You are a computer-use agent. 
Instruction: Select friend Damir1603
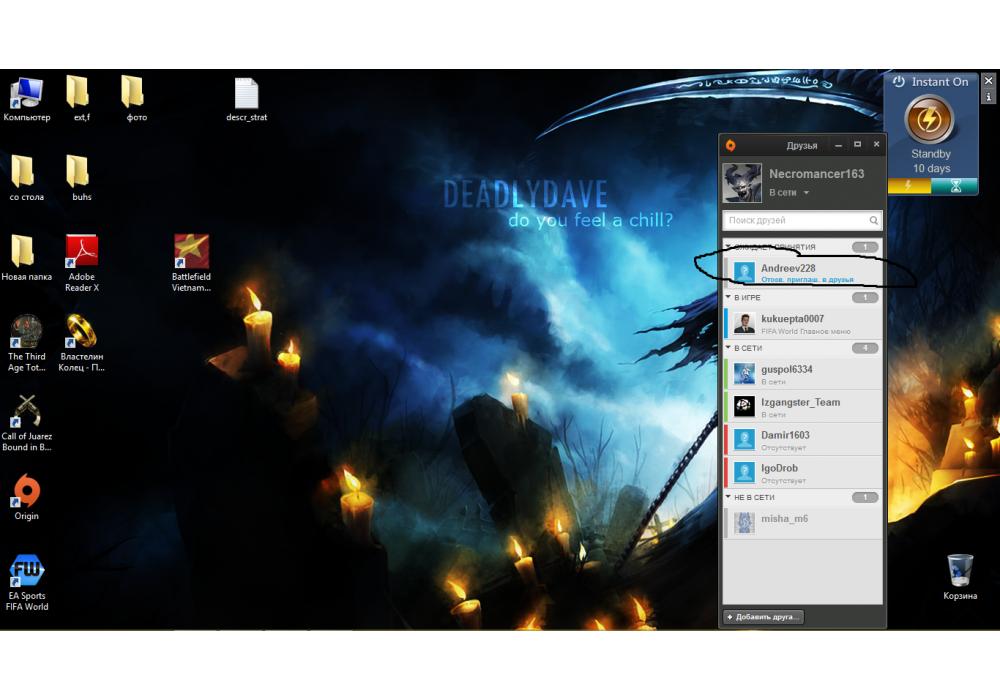coord(804,439)
